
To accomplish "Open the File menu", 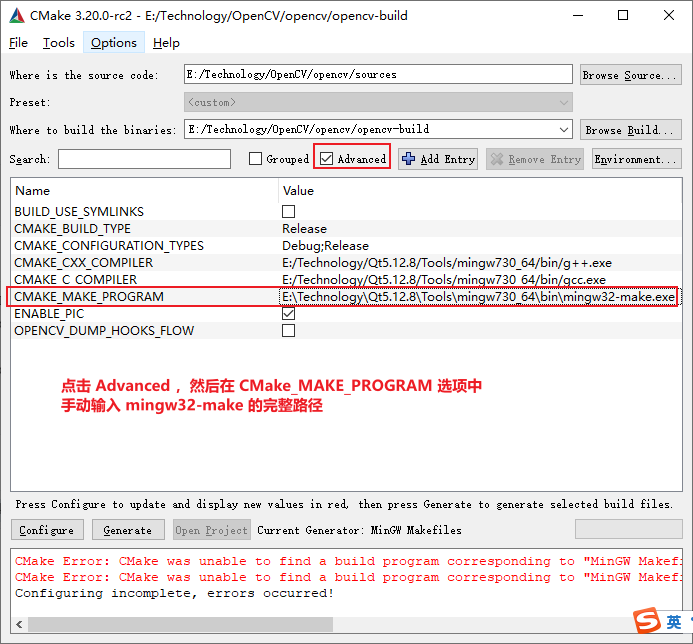I will coord(18,43).
